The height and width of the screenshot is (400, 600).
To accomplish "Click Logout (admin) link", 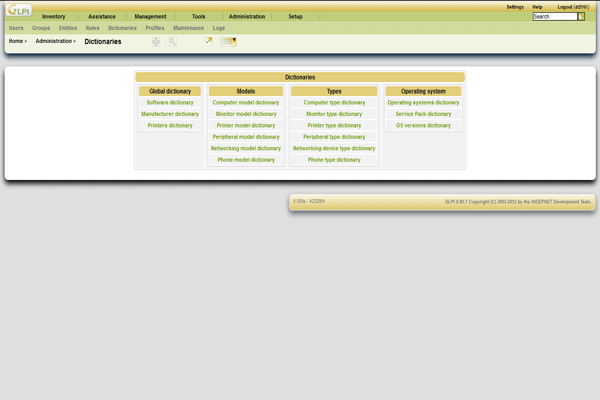I will (x=573, y=7).
